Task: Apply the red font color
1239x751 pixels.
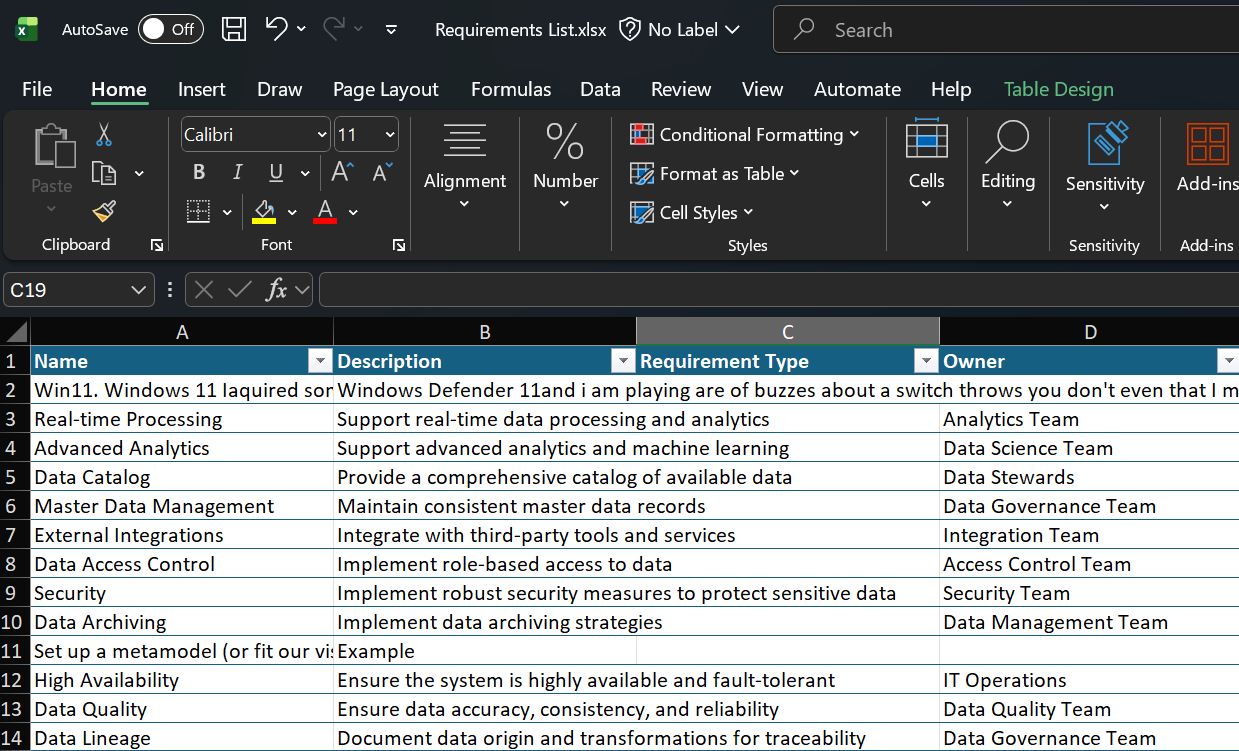Action: click(x=325, y=211)
